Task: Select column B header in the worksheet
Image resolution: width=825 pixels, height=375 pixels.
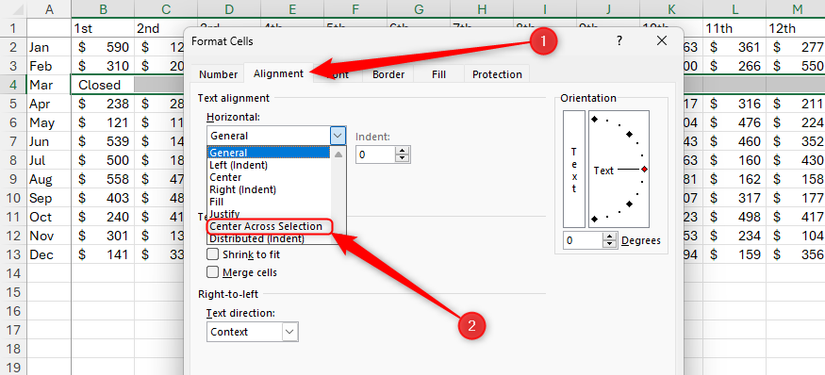Action: click(x=103, y=9)
